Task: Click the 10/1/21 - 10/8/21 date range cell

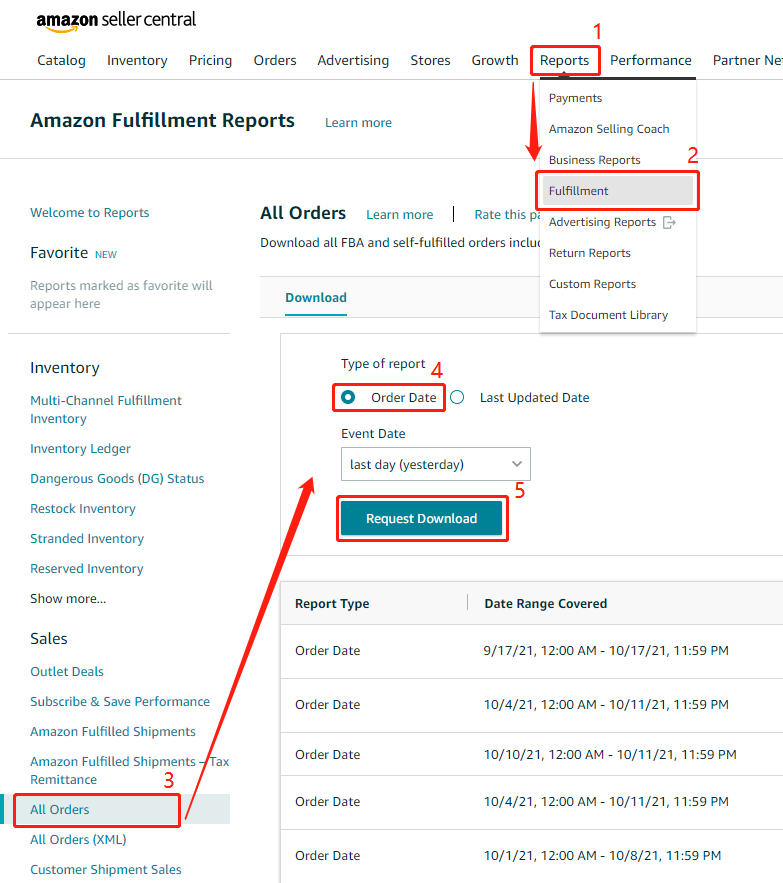Action: (x=602, y=855)
